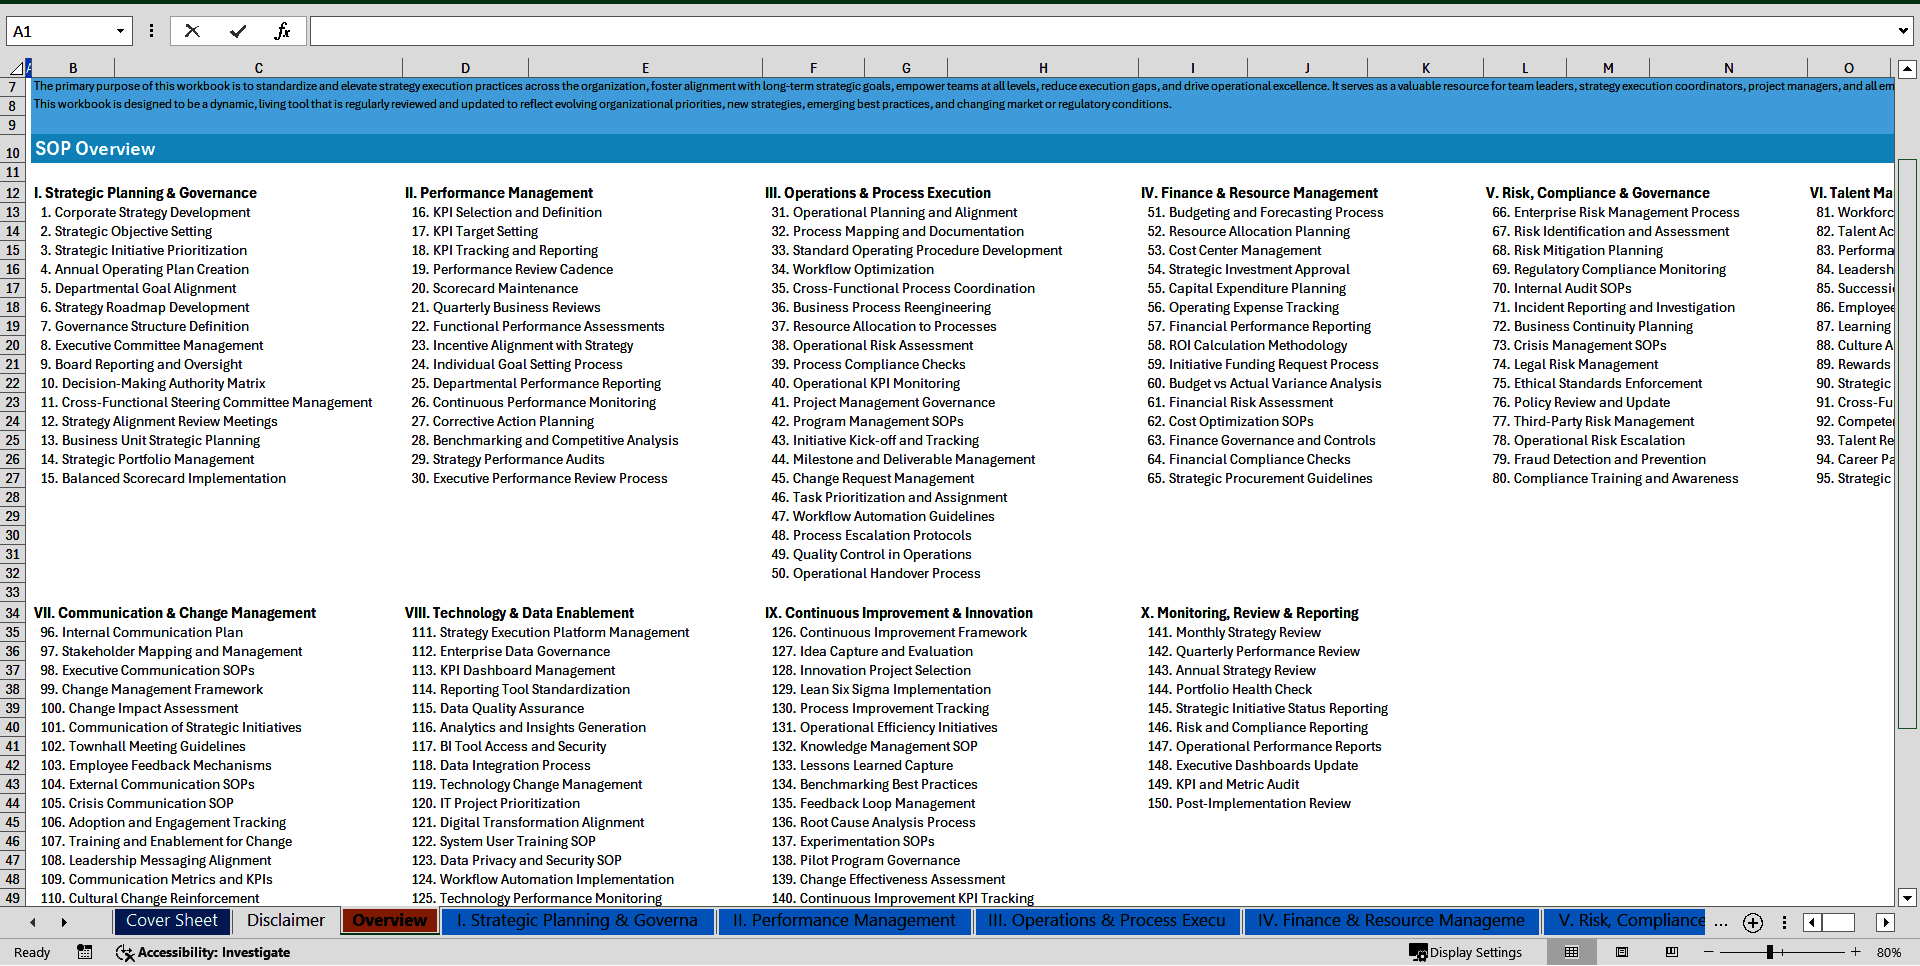Image resolution: width=1920 pixels, height=966 pixels.
Task: Click the Insert Function (fx) icon
Action: point(284,31)
